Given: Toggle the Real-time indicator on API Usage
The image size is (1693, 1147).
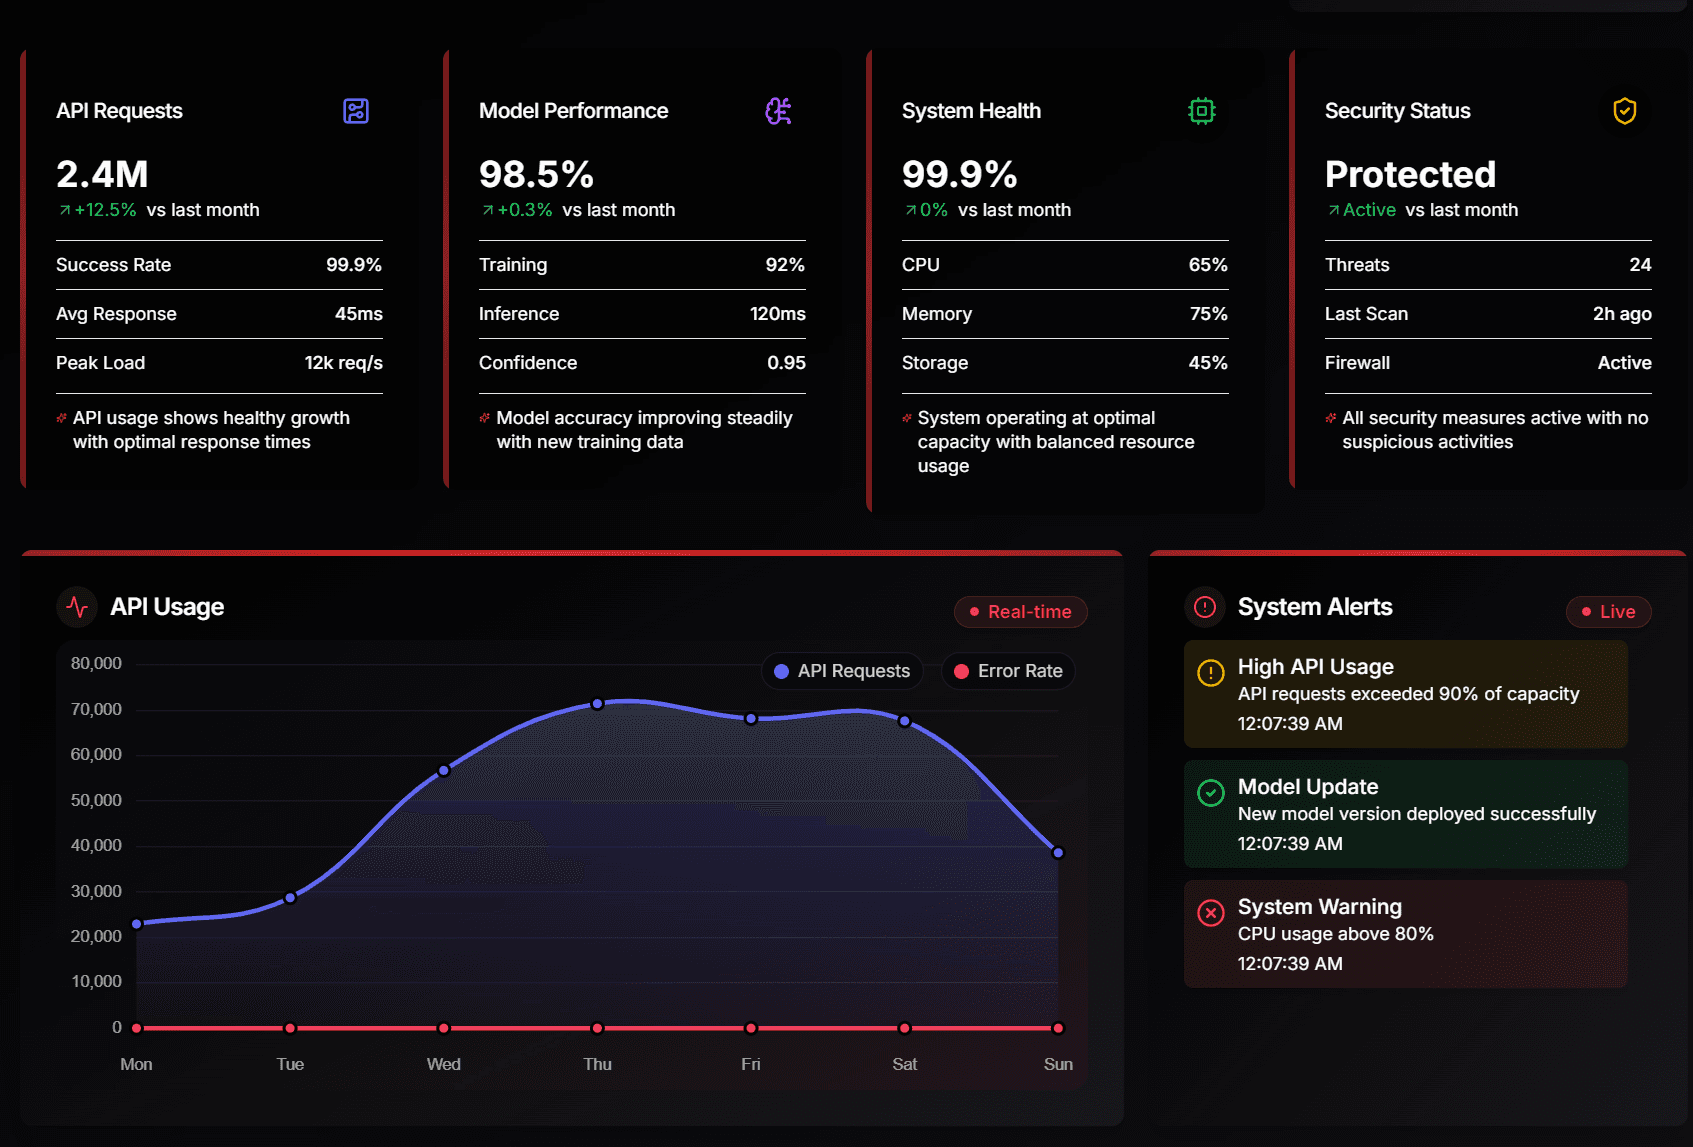Looking at the screenshot, I should (1020, 611).
